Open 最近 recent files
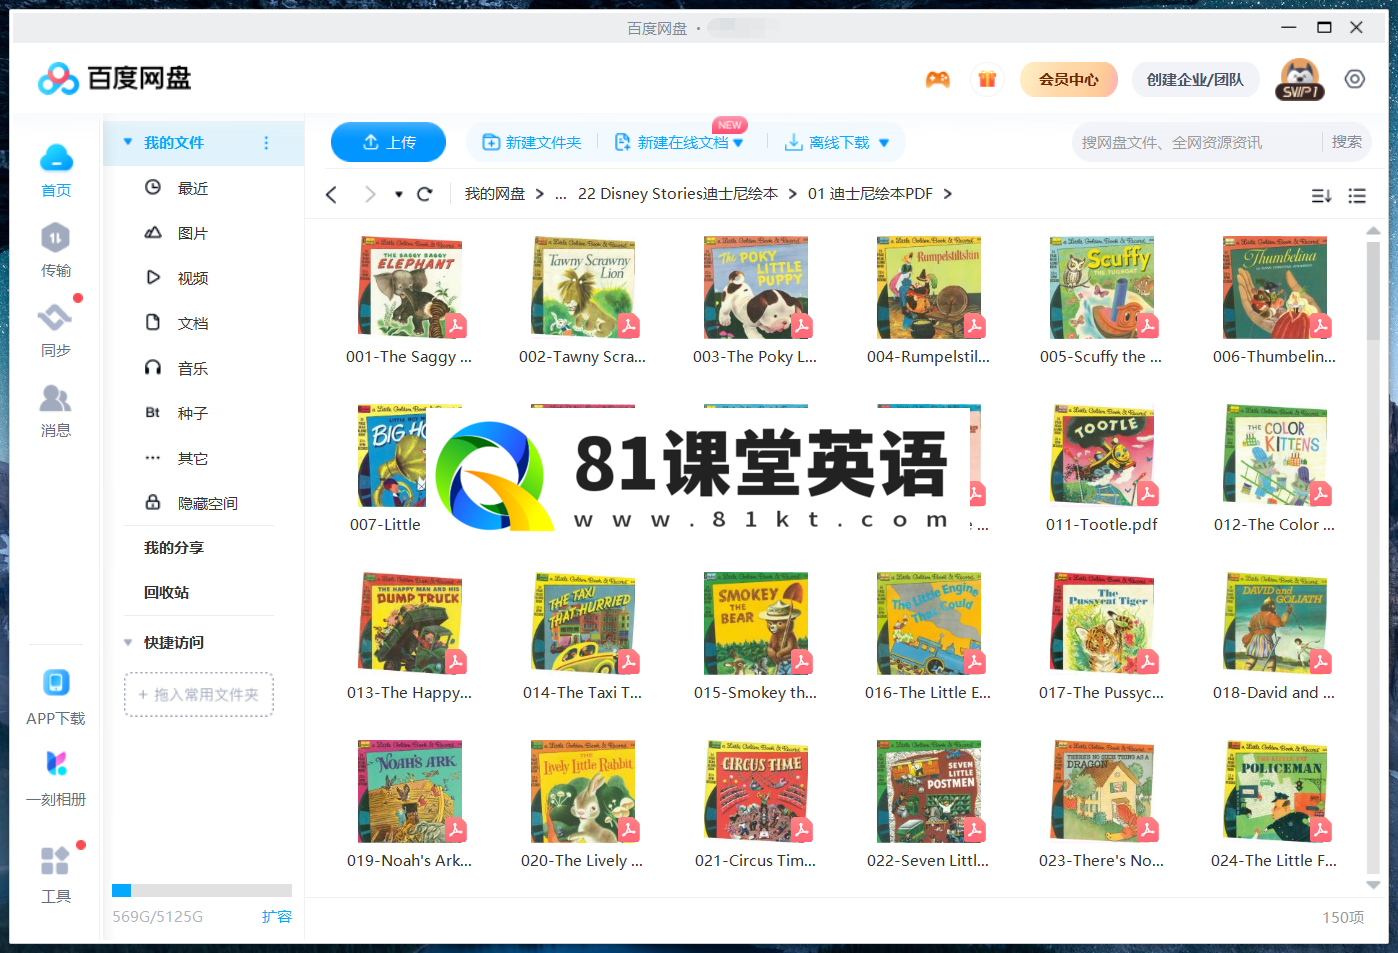Screen dimensions: 1398x953 (193, 188)
